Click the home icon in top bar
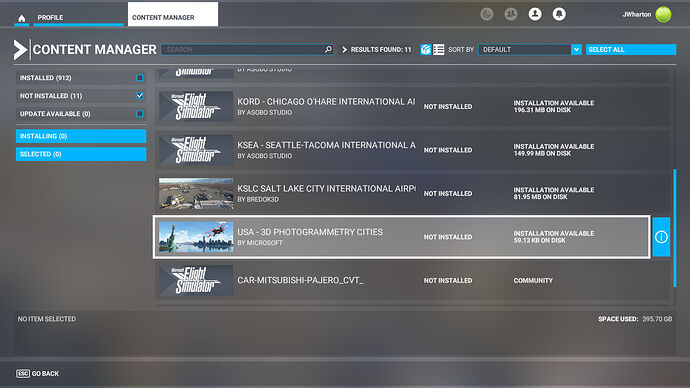 point(22,18)
